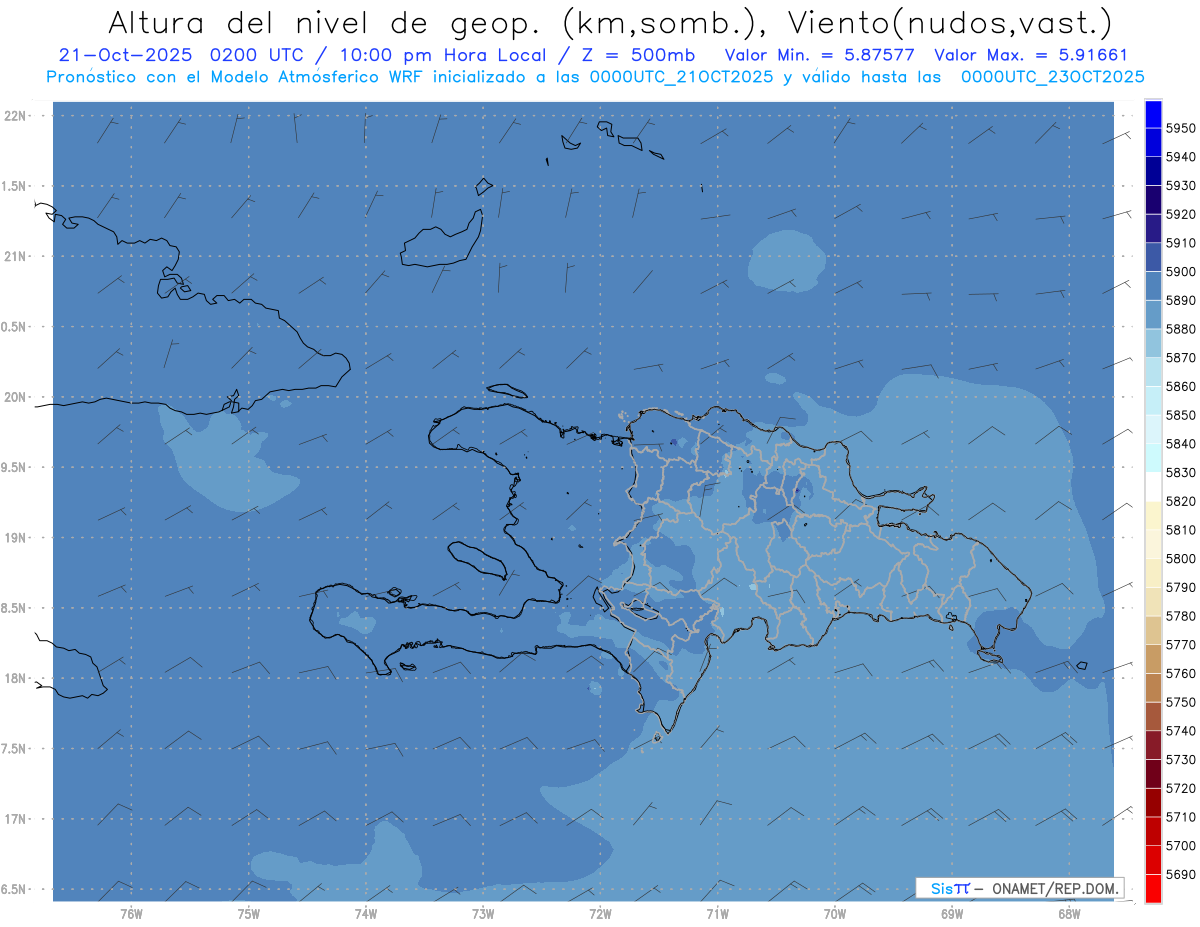The image size is (1200, 927).
Task: Click the 72W longitude axis label
Action: pos(600,914)
